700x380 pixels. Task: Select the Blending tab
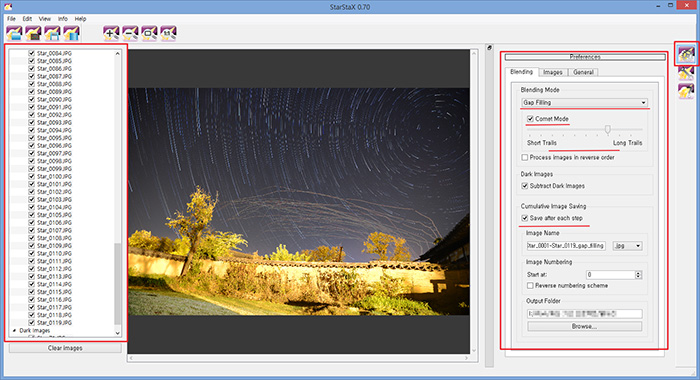[x=521, y=72]
